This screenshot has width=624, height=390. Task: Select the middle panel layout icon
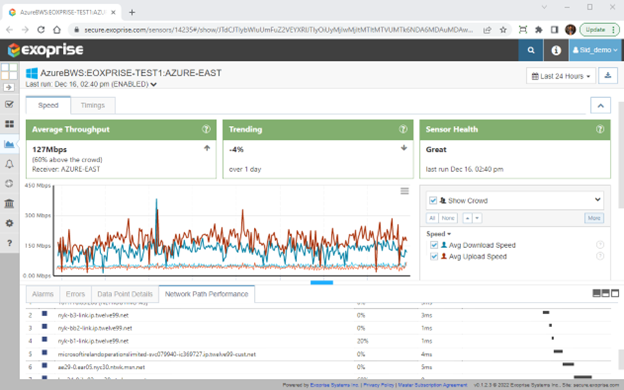click(605, 293)
